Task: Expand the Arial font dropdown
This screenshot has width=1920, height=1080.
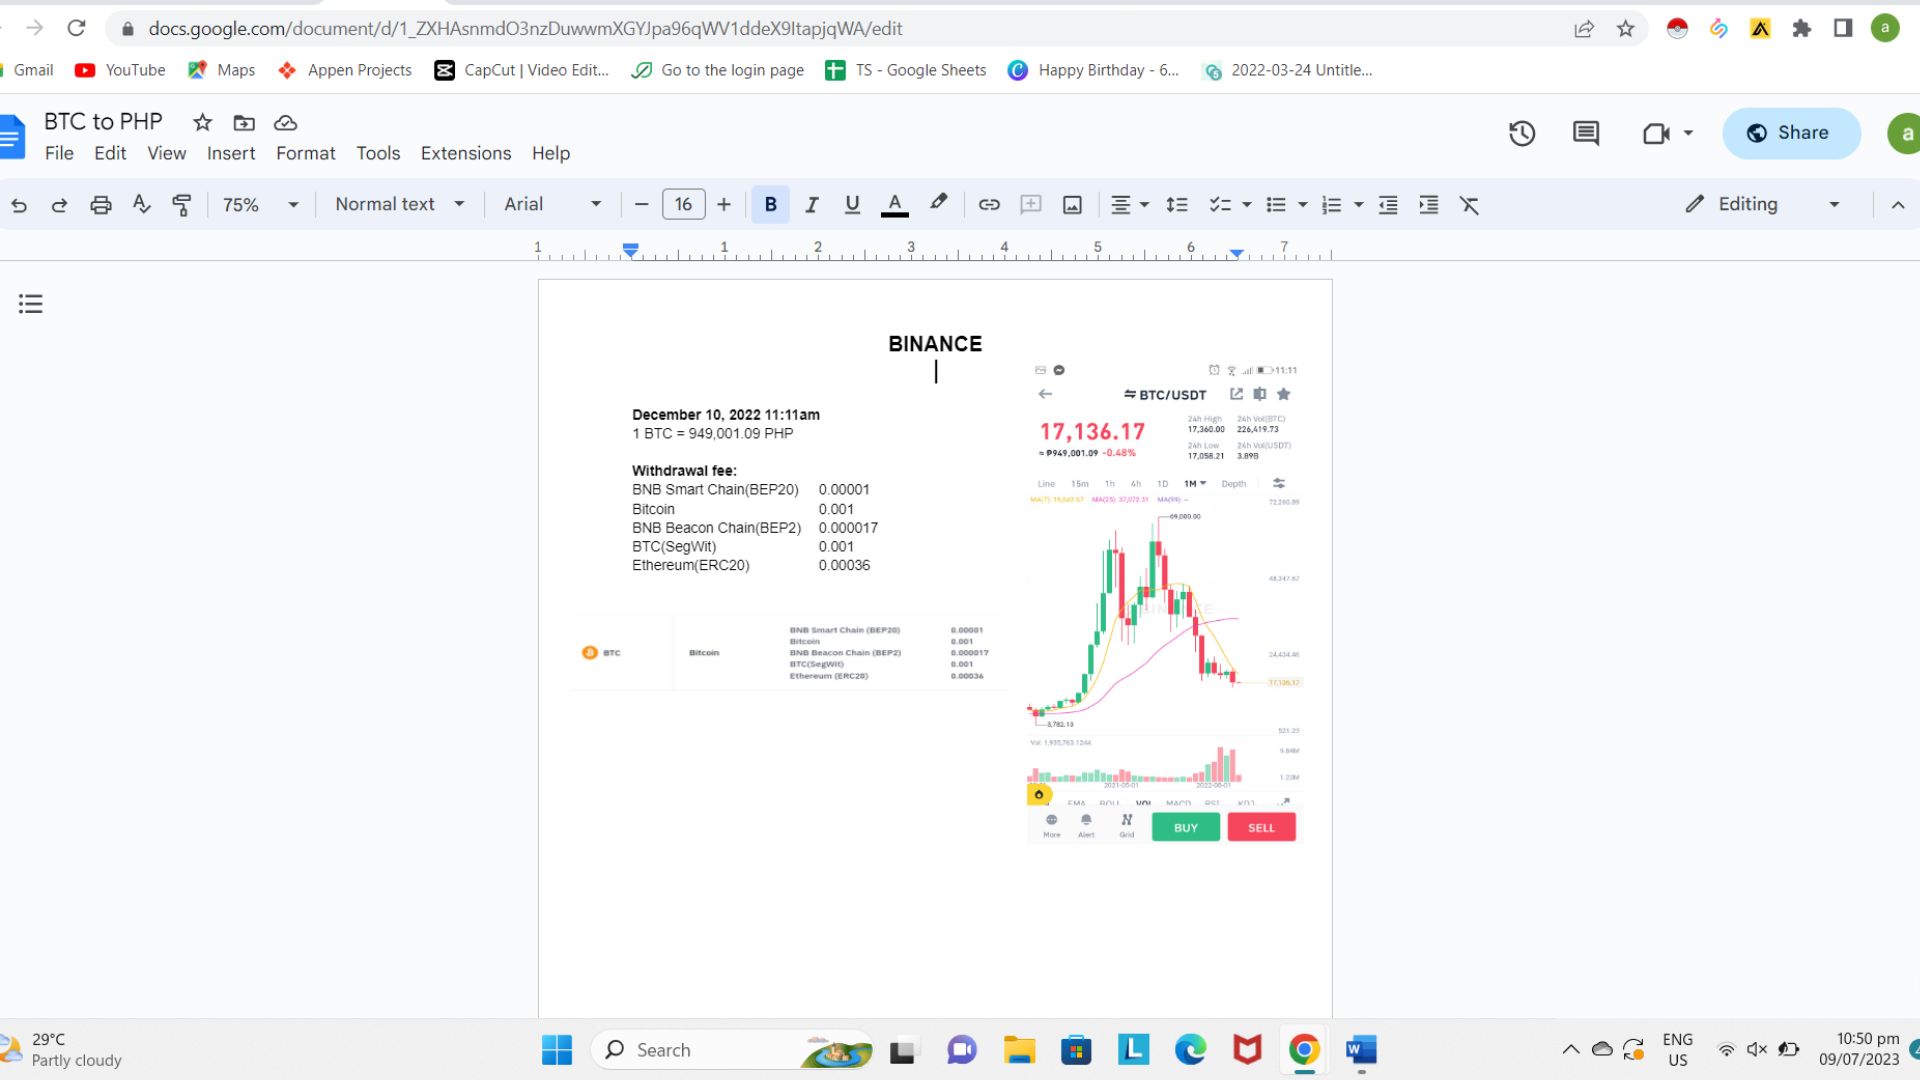Action: point(552,205)
